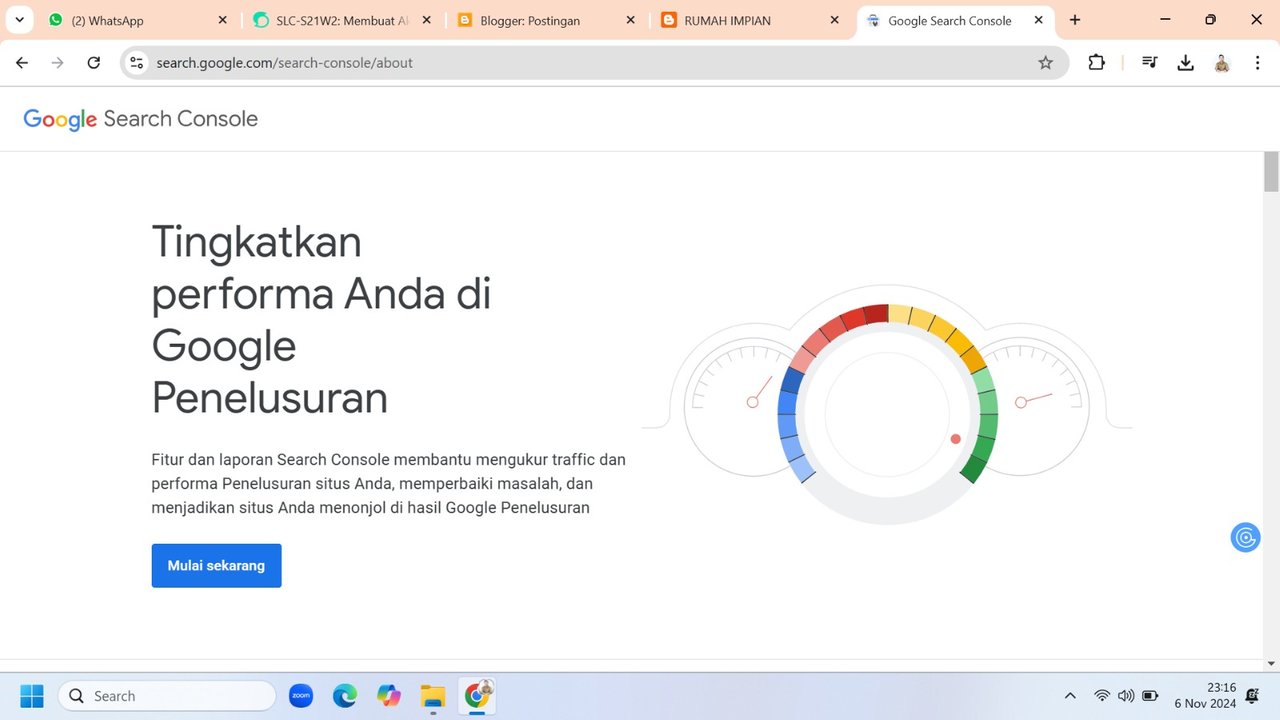1280x720 pixels.
Task: Minimize the Chrome window
Action: click(1165, 20)
